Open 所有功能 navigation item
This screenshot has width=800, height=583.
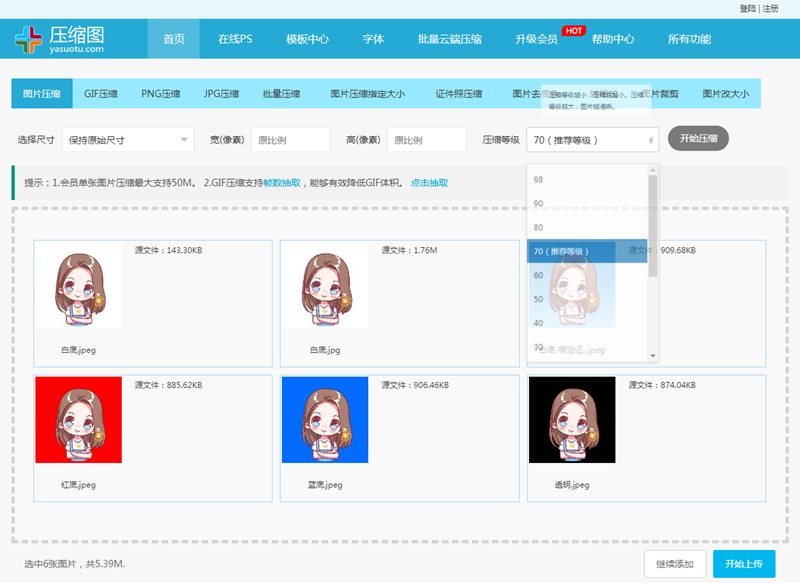tap(689, 39)
